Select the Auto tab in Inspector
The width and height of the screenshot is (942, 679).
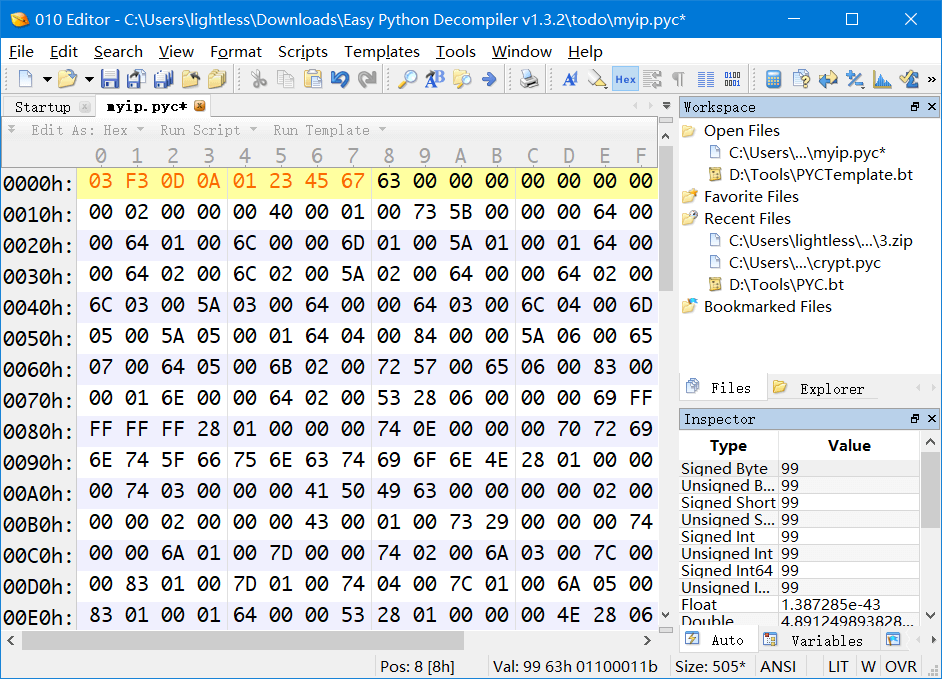pos(718,641)
